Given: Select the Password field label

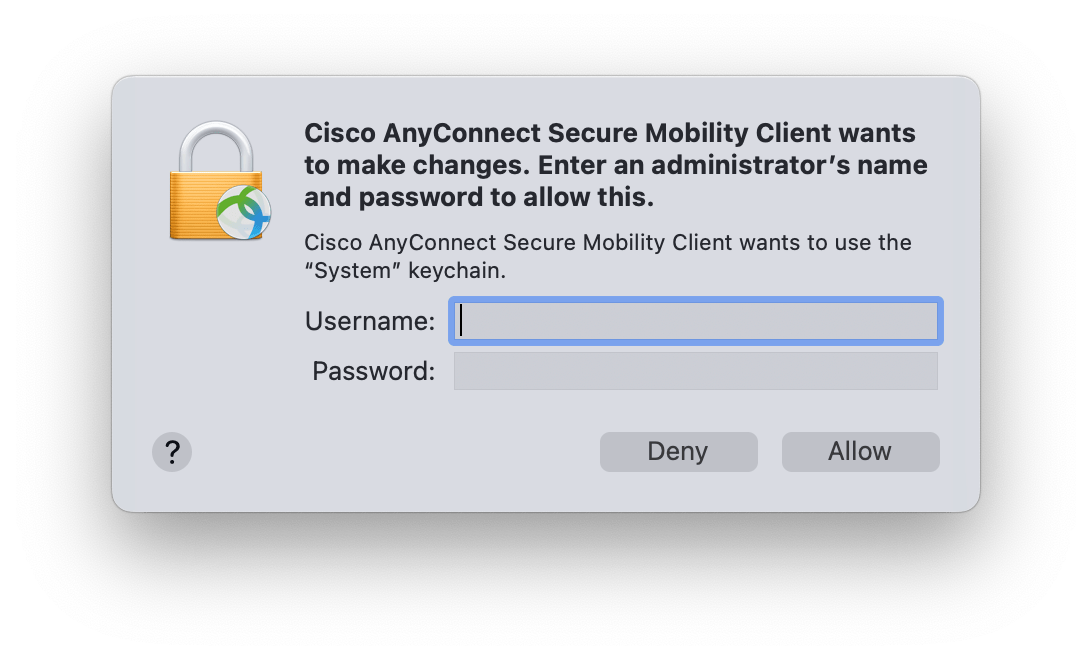Looking at the screenshot, I should (371, 370).
